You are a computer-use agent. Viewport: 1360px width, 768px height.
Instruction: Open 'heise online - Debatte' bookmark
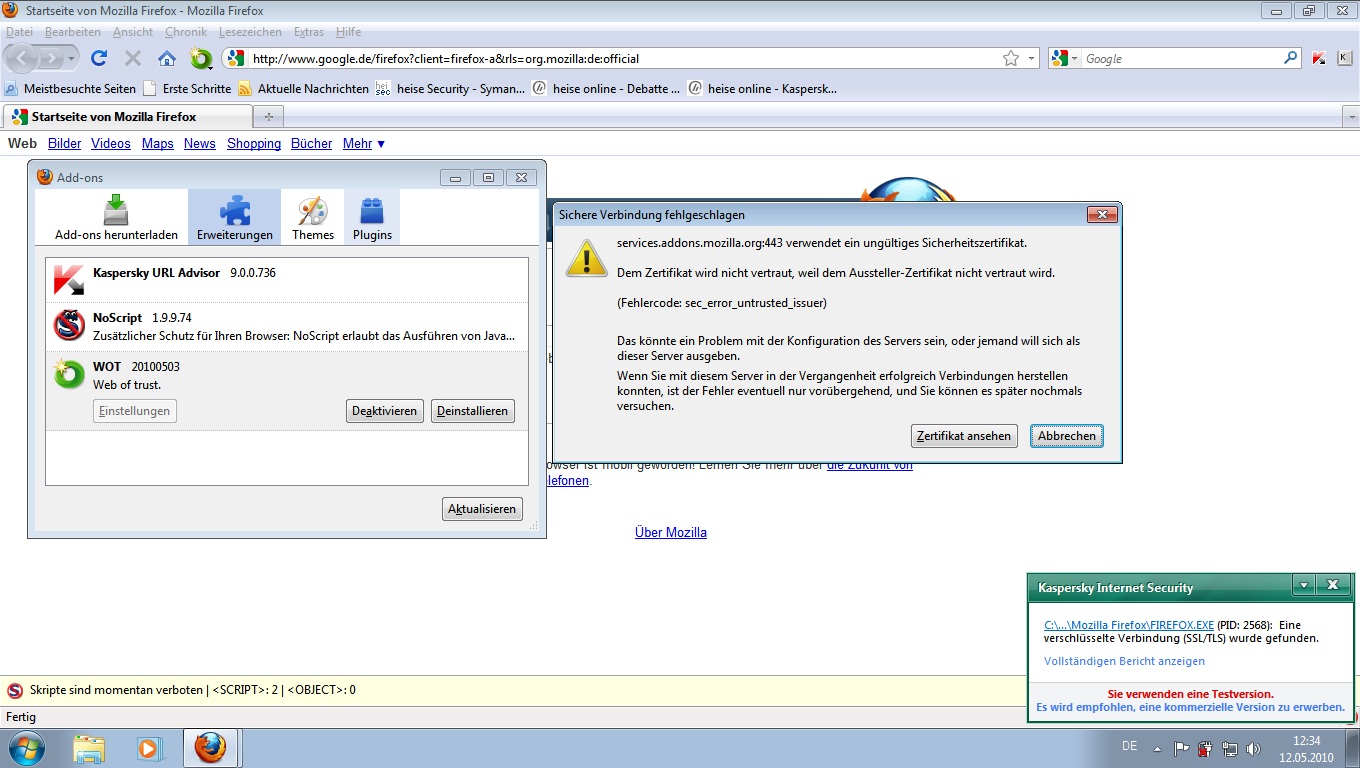click(606, 88)
